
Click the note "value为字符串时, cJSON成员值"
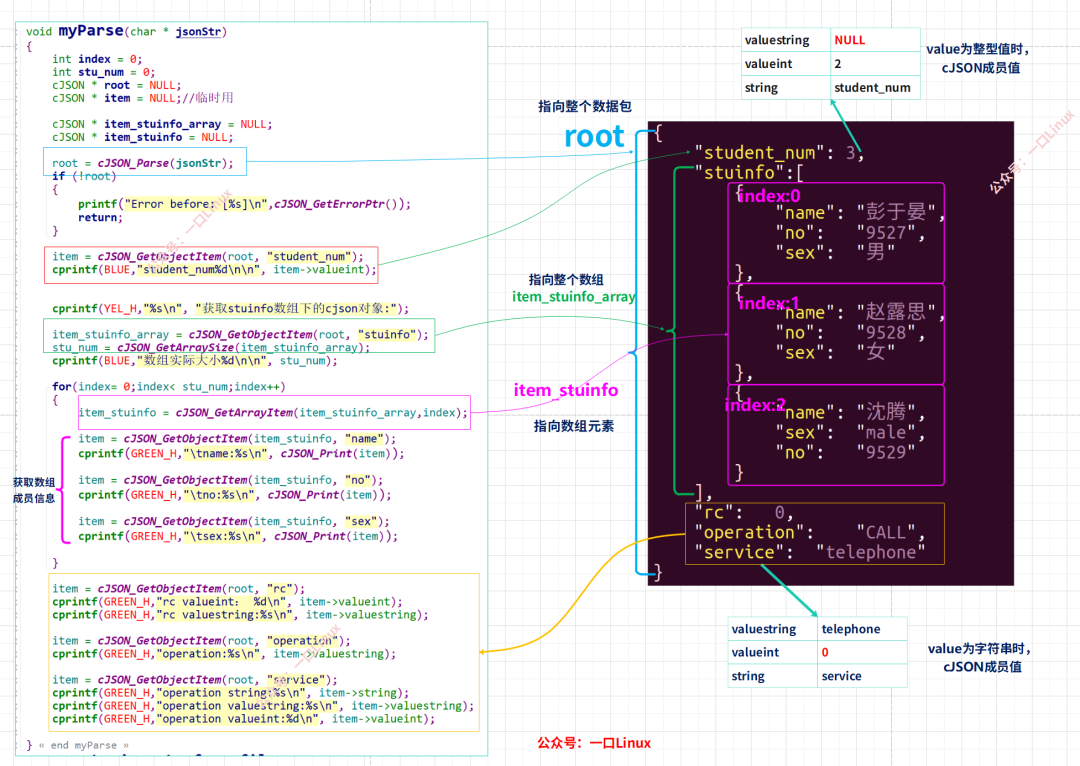[979, 658]
